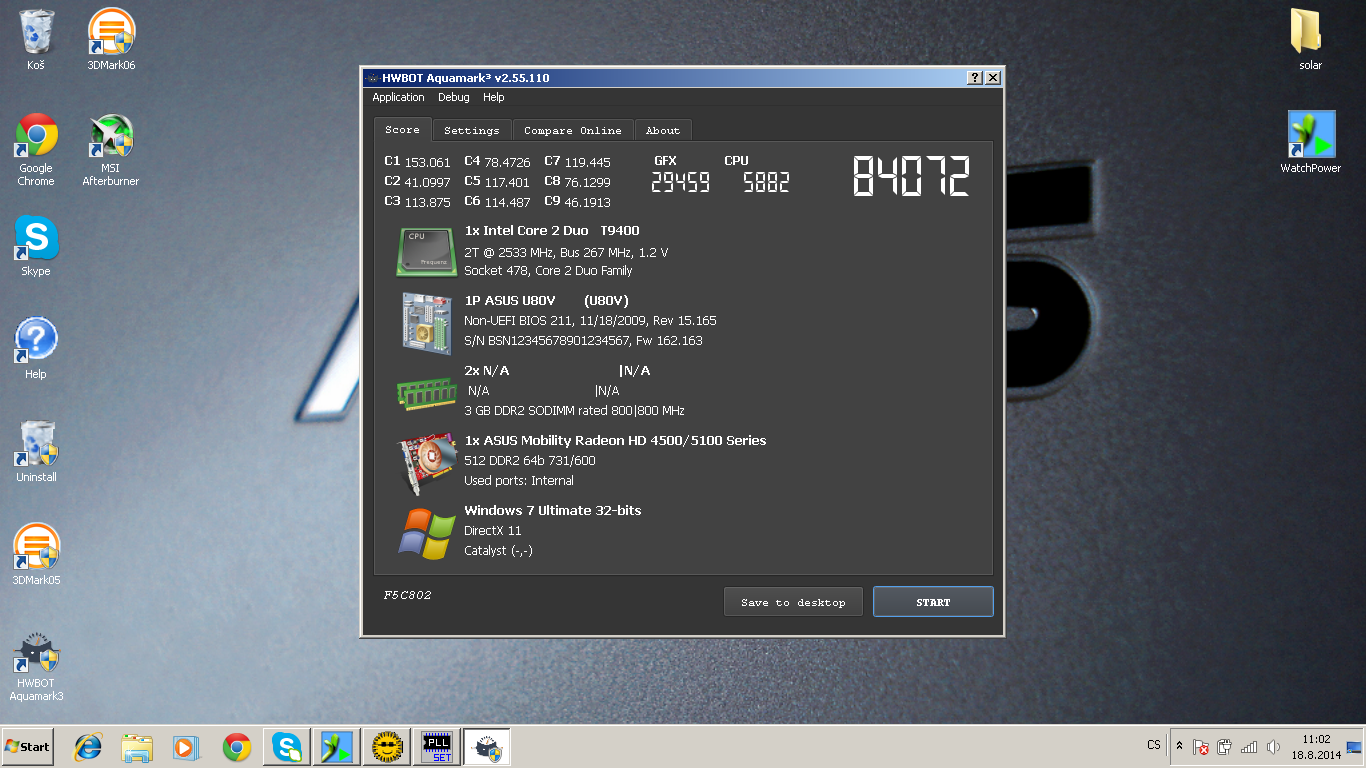Open the Uninstall desktop shortcut
This screenshot has height=768, width=1366.
[x=36, y=452]
